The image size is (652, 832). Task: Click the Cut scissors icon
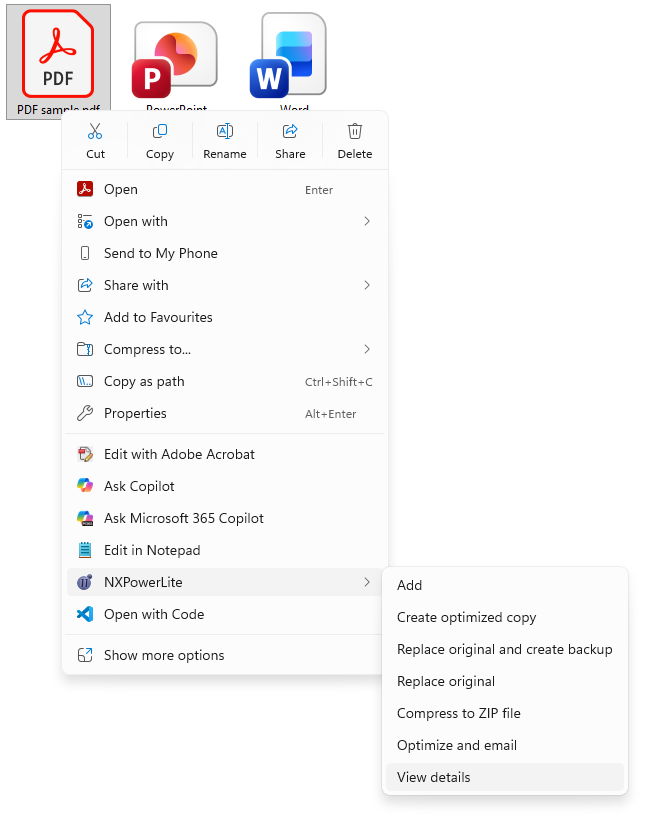click(95, 131)
